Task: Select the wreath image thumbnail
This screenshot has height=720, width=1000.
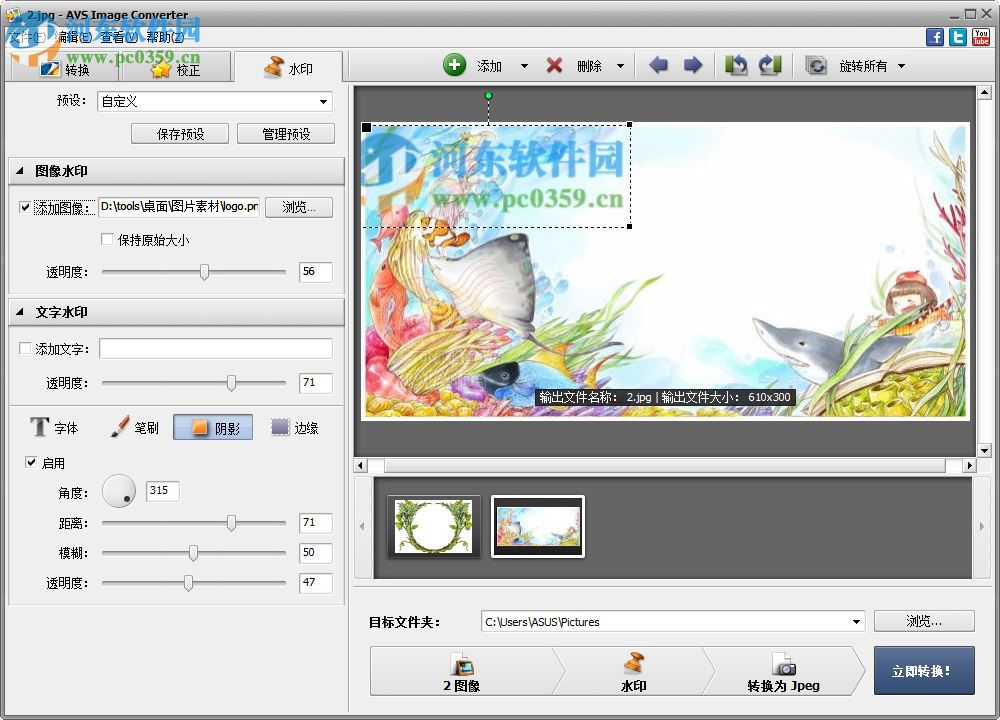Action: coord(433,526)
